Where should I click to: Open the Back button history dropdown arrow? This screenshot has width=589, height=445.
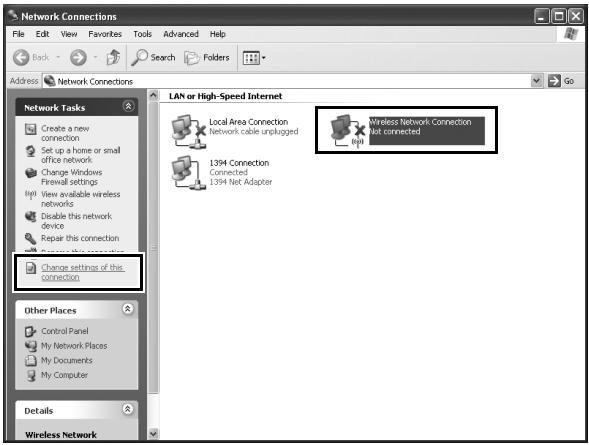tap(58, 57)
